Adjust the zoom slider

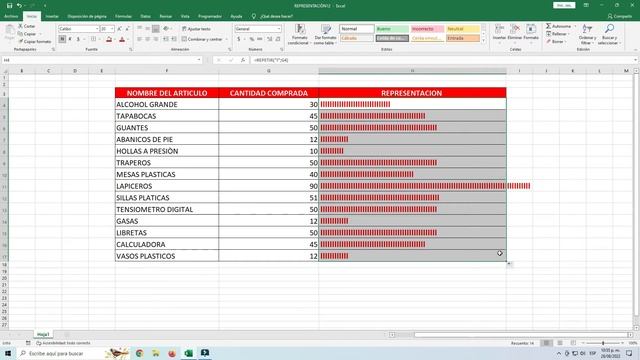pyautogui.click(x=603, y=343)
